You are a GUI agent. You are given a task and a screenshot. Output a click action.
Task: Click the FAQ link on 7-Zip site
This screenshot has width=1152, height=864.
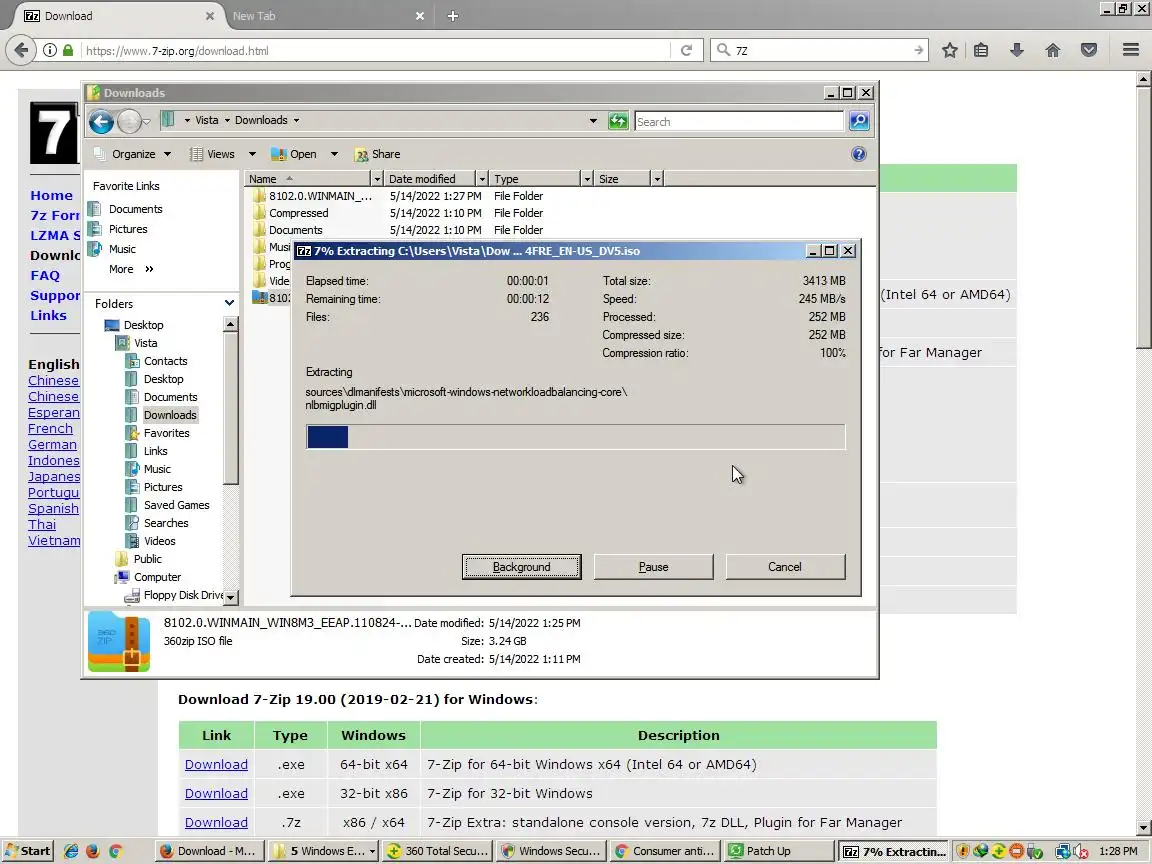(x=45, y=276)
